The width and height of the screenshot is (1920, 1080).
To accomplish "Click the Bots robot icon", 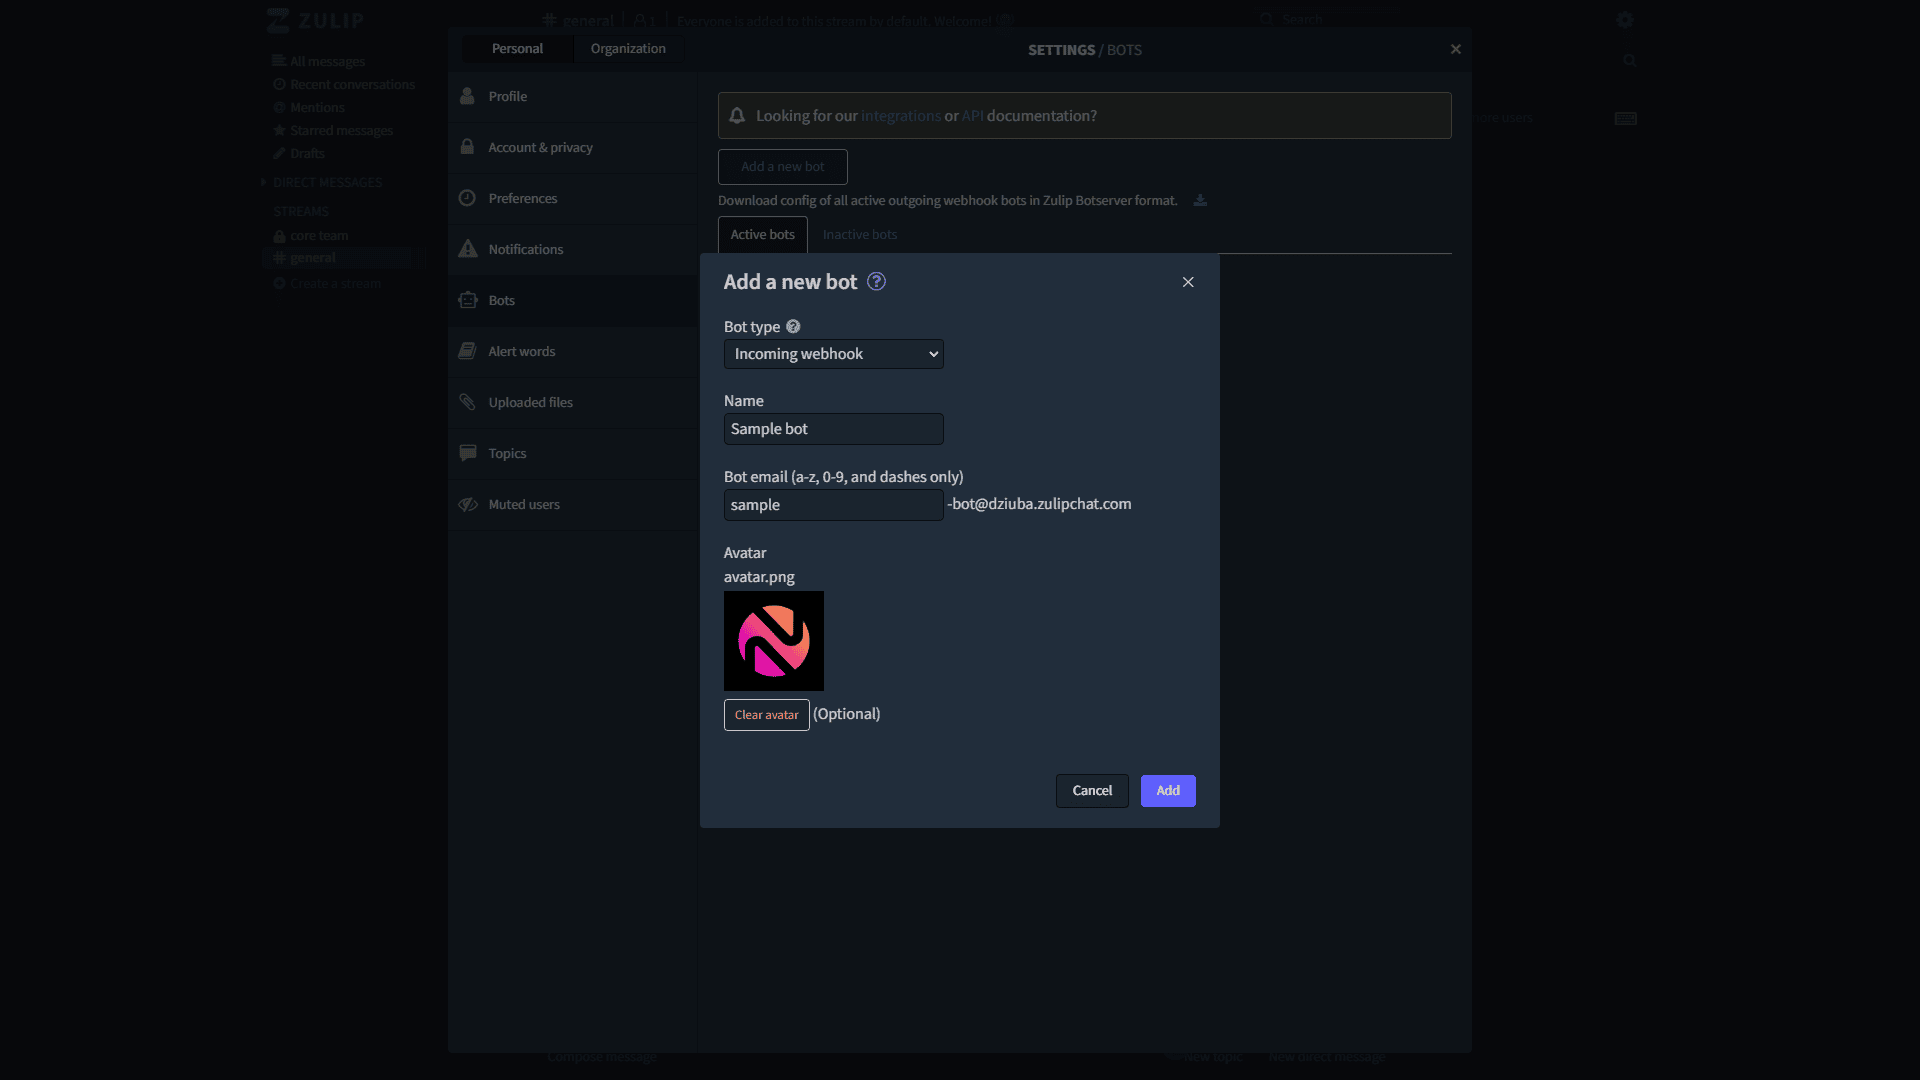I will point(467,300).
